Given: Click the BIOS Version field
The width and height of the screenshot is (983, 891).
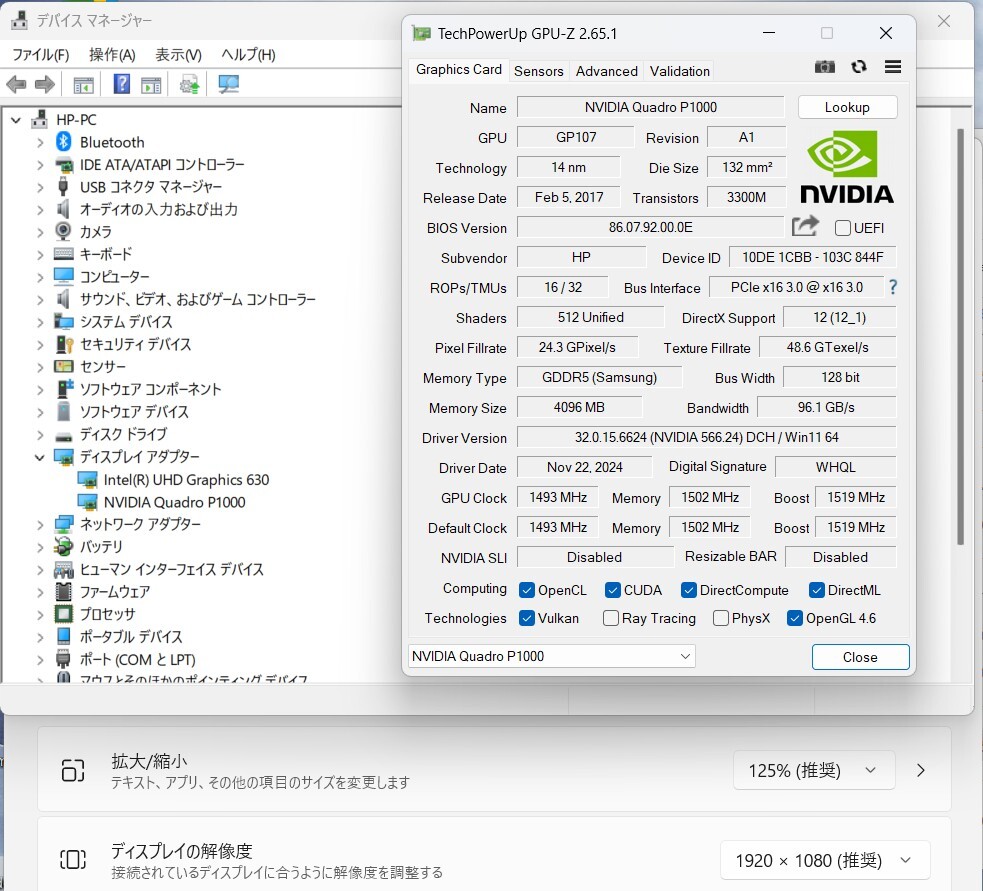Looking at the screenshot, I should pos(650,227).
